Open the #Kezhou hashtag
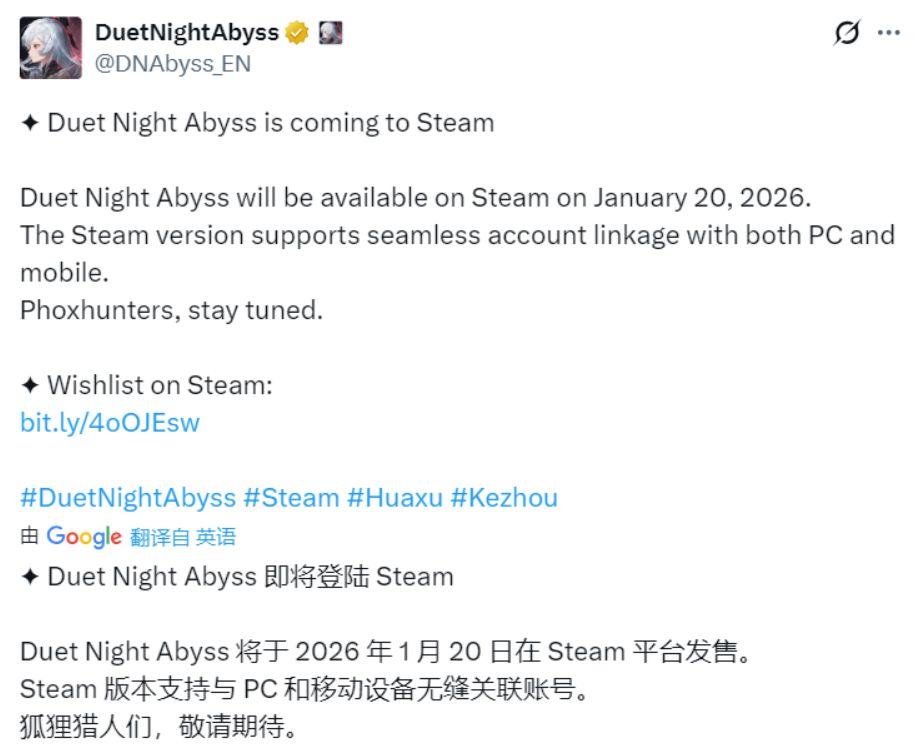The height and width of the screenshot is (755, 917). [504, 497]
